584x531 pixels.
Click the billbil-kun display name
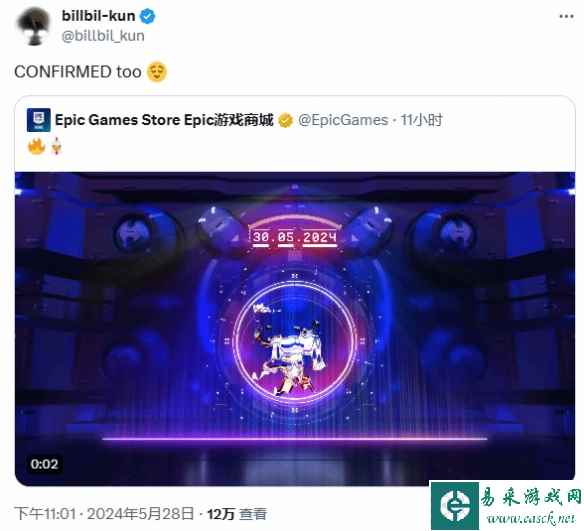pos(98,16)
